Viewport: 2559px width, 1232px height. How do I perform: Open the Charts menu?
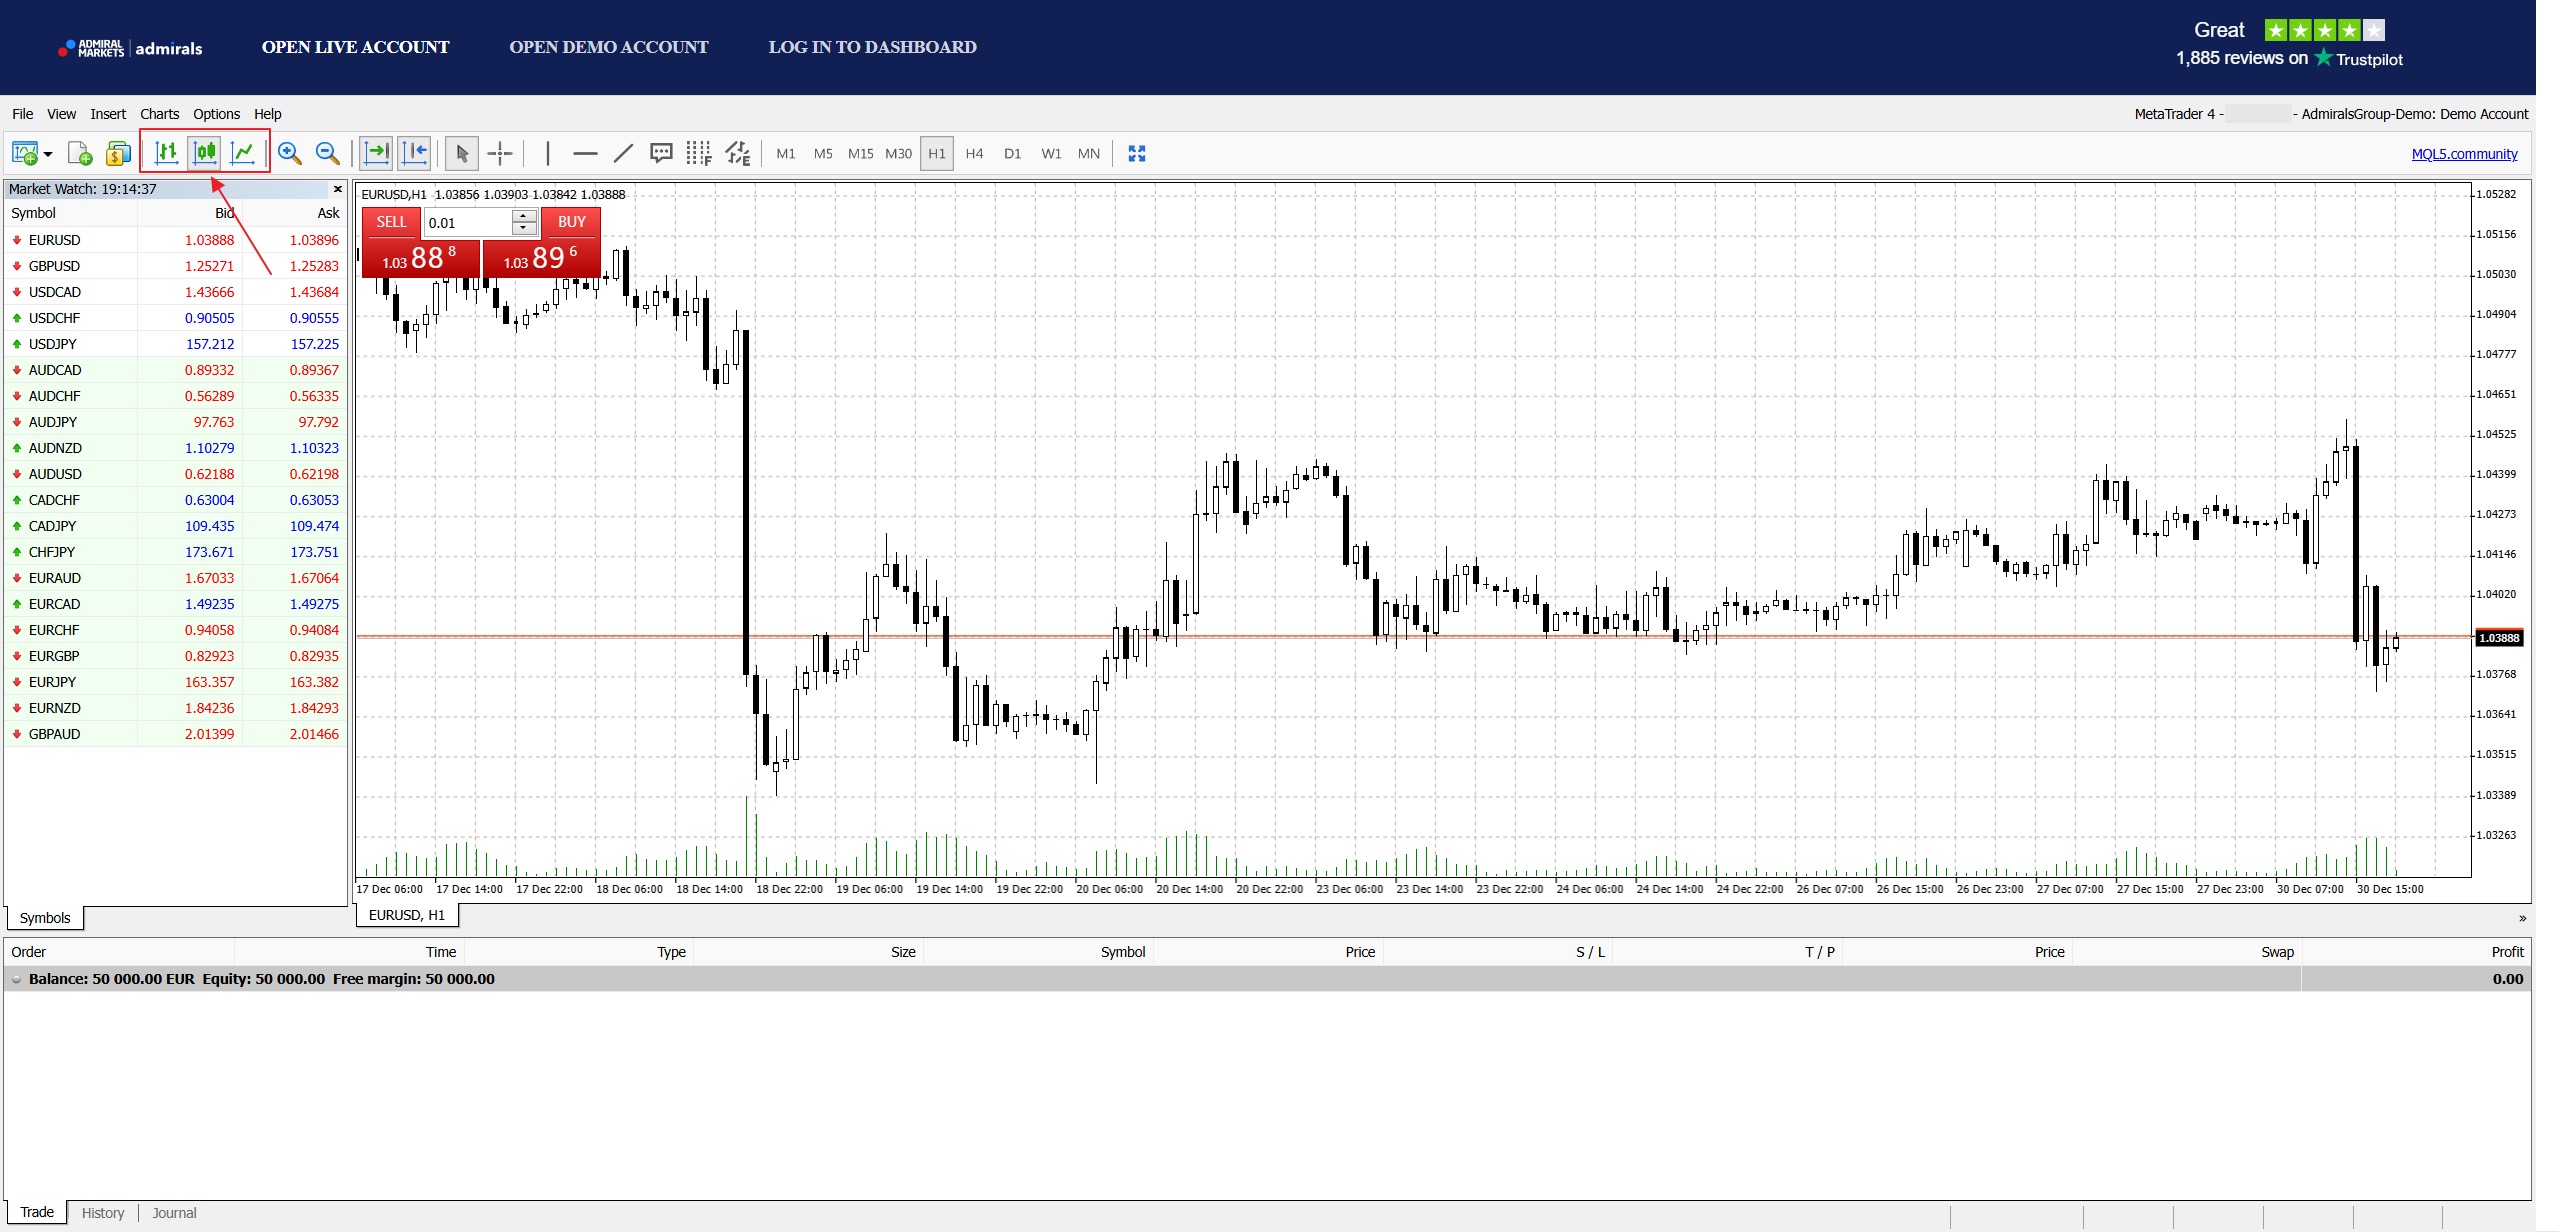click(159, 114)
